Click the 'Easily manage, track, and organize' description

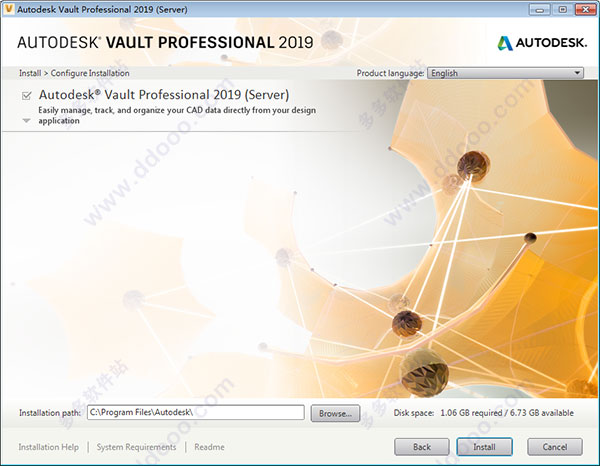[x=177, y=115]
